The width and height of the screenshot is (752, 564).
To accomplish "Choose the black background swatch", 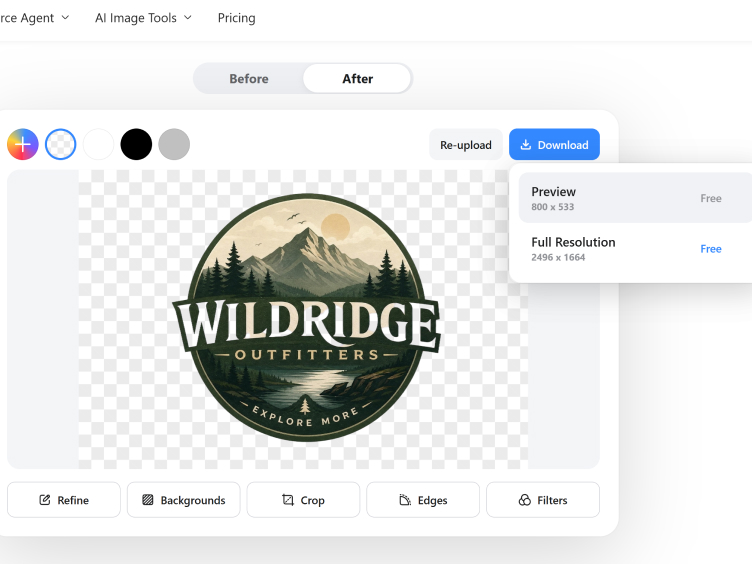I will (x=136, y=144).
